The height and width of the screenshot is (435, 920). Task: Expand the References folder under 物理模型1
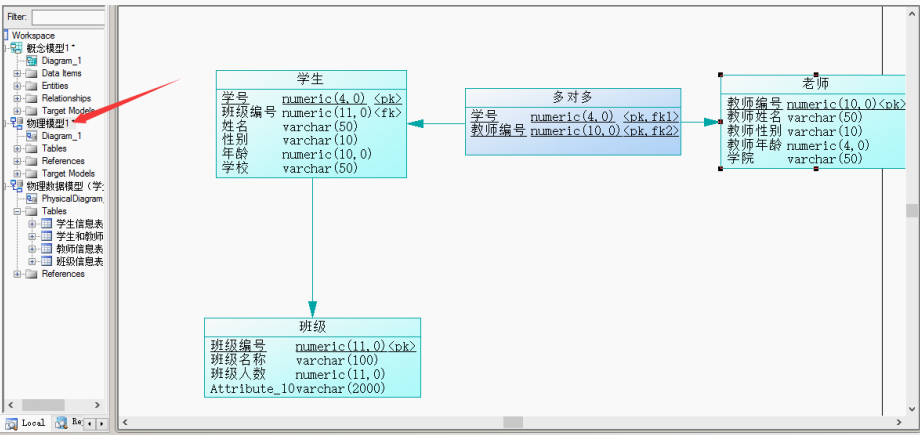click(x=17, y=161)
